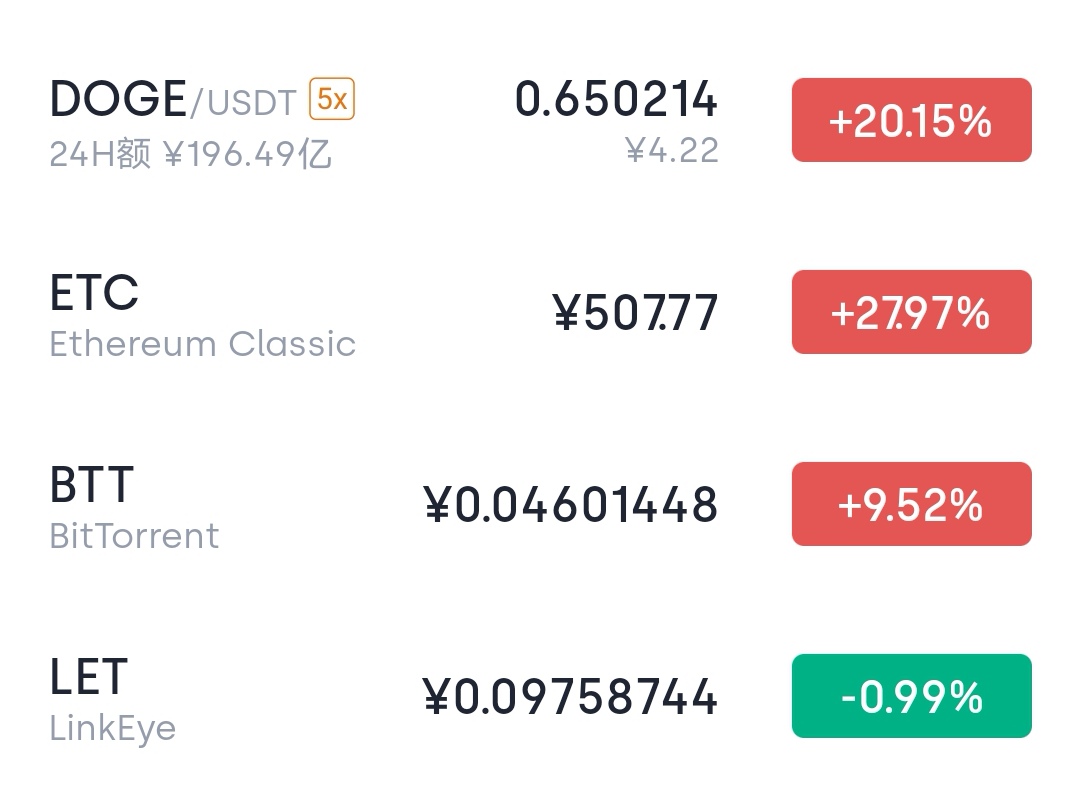Click the LinkEye name label

(x=113, y=728)
